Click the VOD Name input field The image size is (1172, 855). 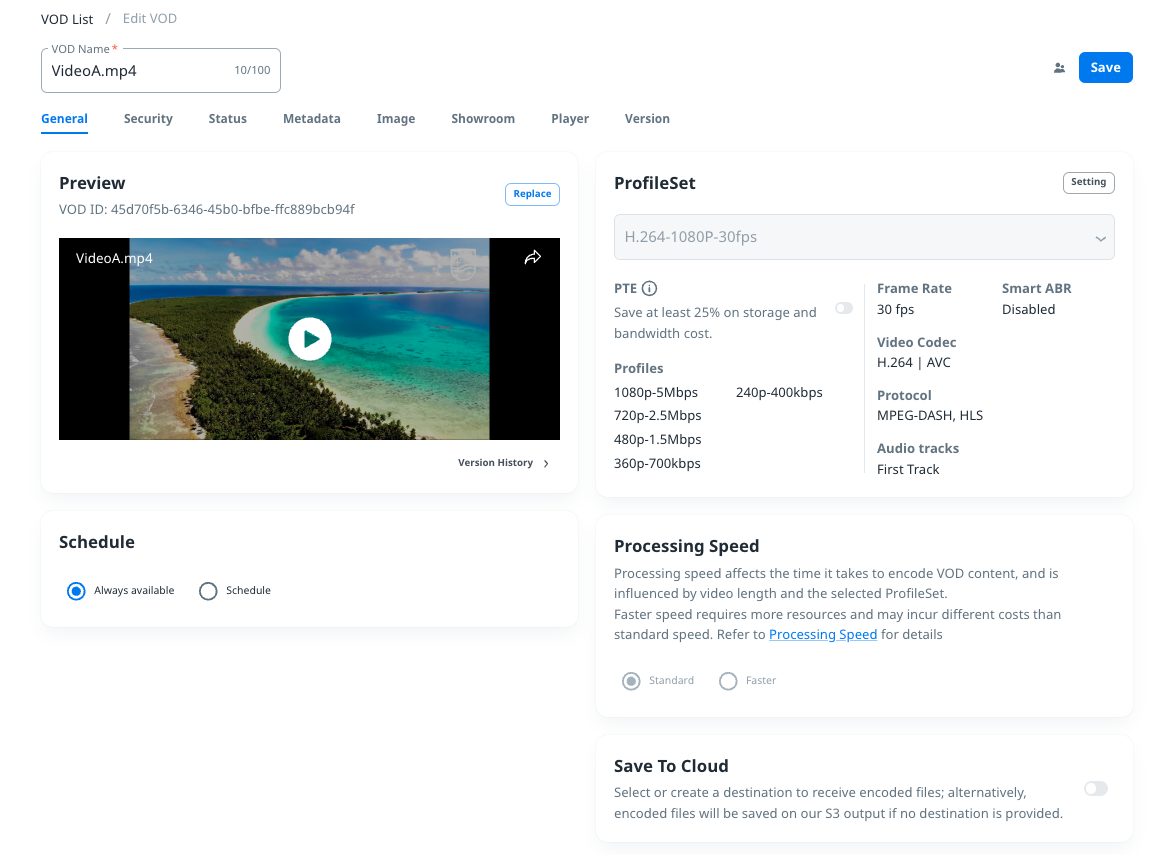[x=140, y=71]
